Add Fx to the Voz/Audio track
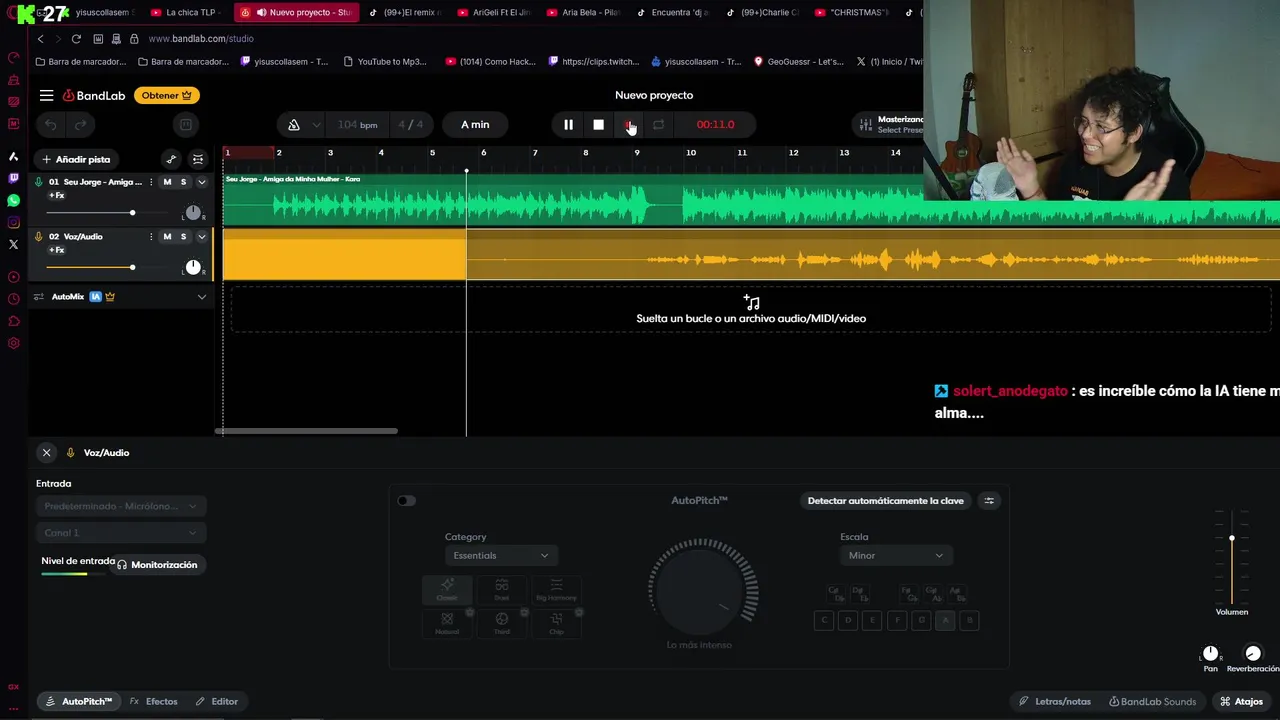This screenshot has width=1280, height=720. click(x=57, y=250)
